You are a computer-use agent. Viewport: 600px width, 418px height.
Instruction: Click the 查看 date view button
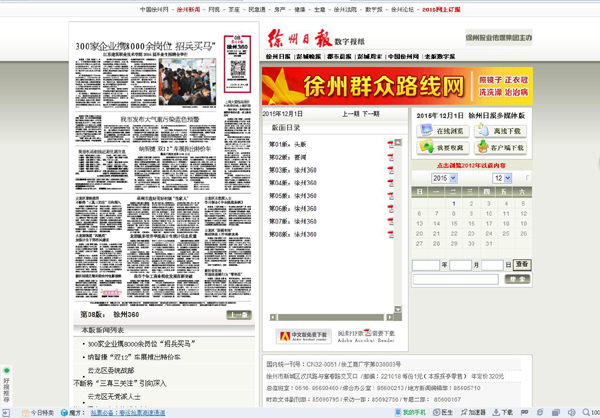pyautogui.click(x=522, y=264)
